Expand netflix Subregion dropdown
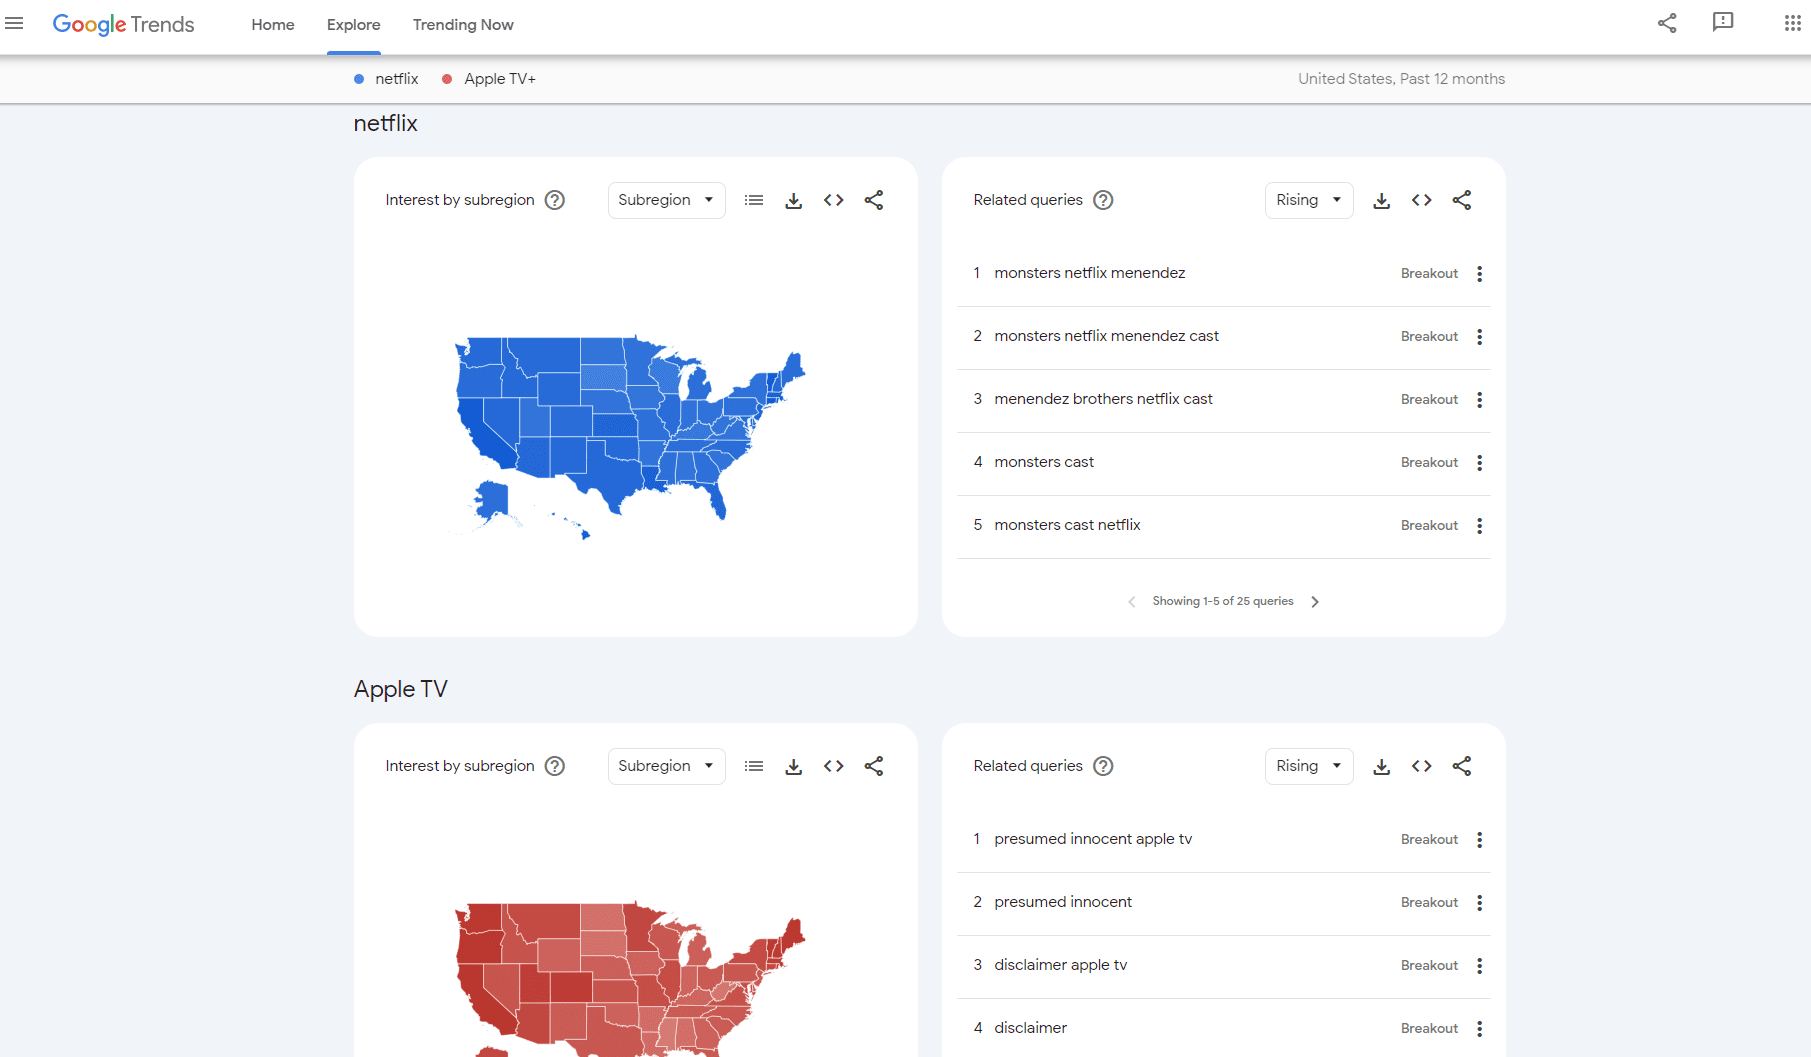The image size is (1811, 1057). point(666,200)
